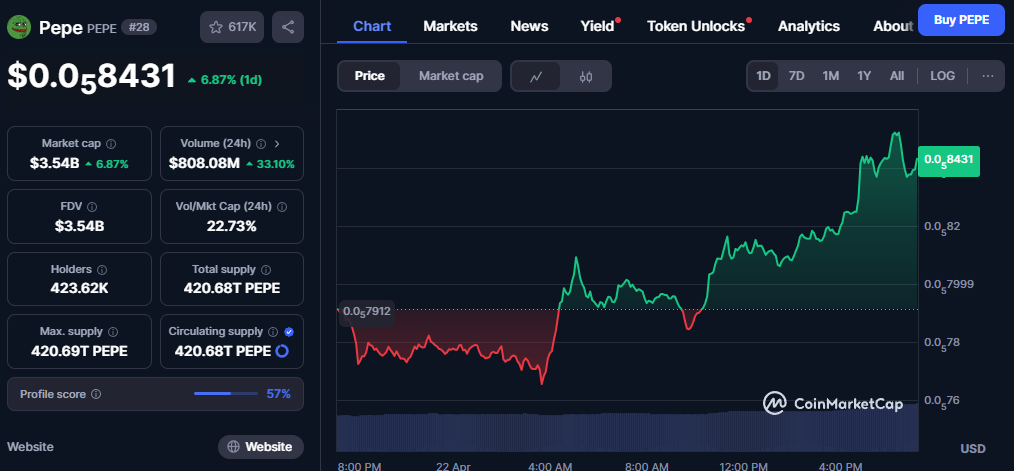Open the Markets tab
The height and width of the screenshot is (471, 1014).
[x=450, y=27]
